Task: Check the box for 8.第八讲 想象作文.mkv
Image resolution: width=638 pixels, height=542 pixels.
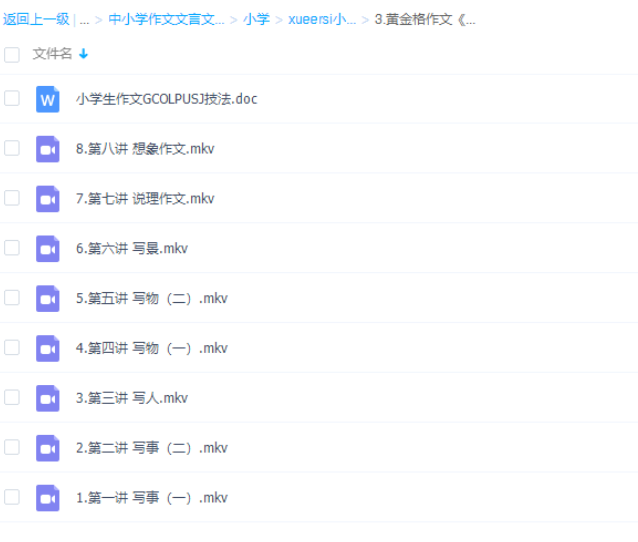Action: (x=12, y=148)
